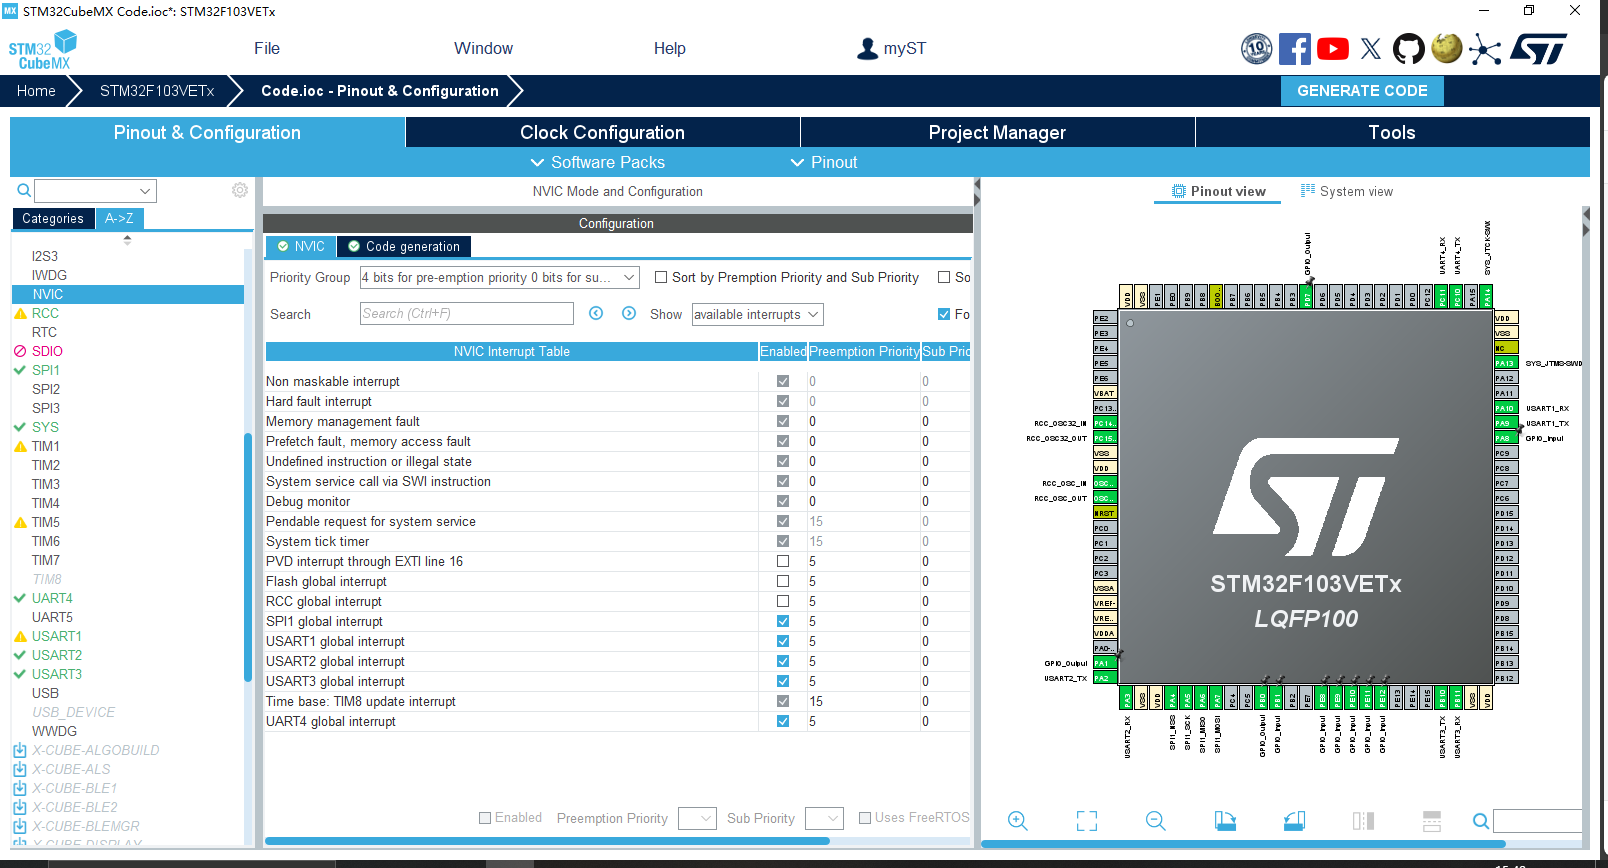Open the bottom Preemption Priority dropdown
This screenshot has height=868, width=1608.
tap(697, 818)
